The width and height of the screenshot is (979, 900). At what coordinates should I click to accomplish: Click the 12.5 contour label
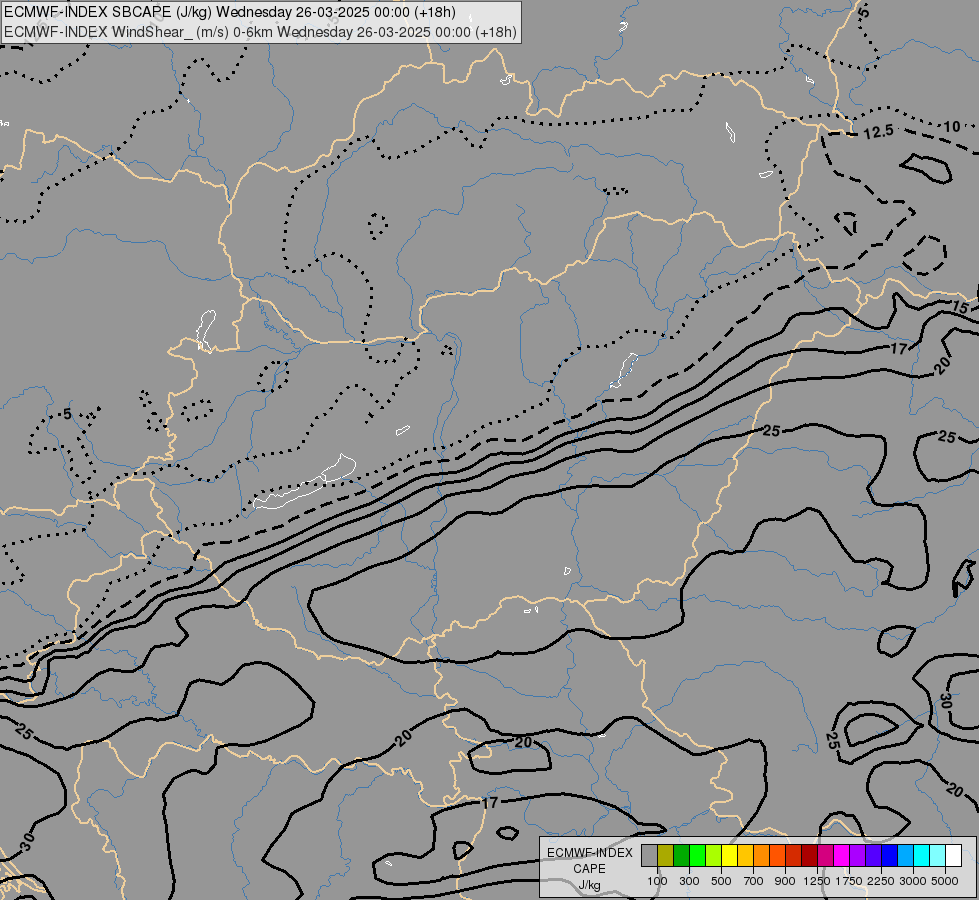878,132
